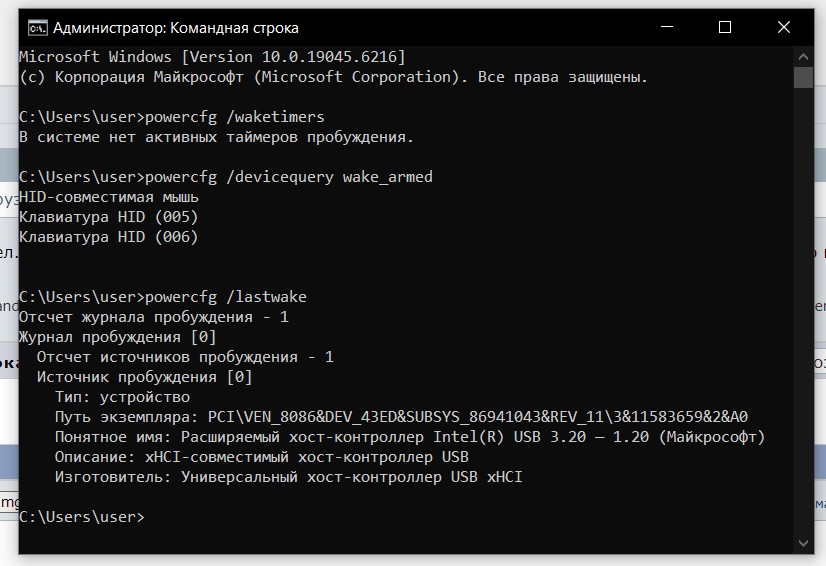Screen dimensions: 826x566
Task: Click the vertical scrollbar thumb
Action: coord(803,78)
